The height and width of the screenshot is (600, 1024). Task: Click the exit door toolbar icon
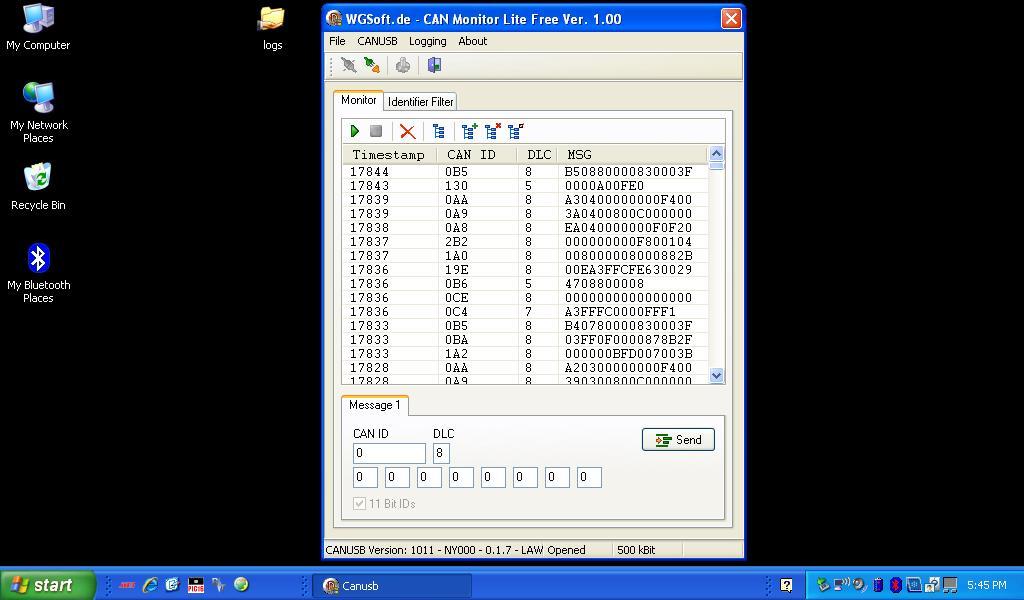(434, 65)
